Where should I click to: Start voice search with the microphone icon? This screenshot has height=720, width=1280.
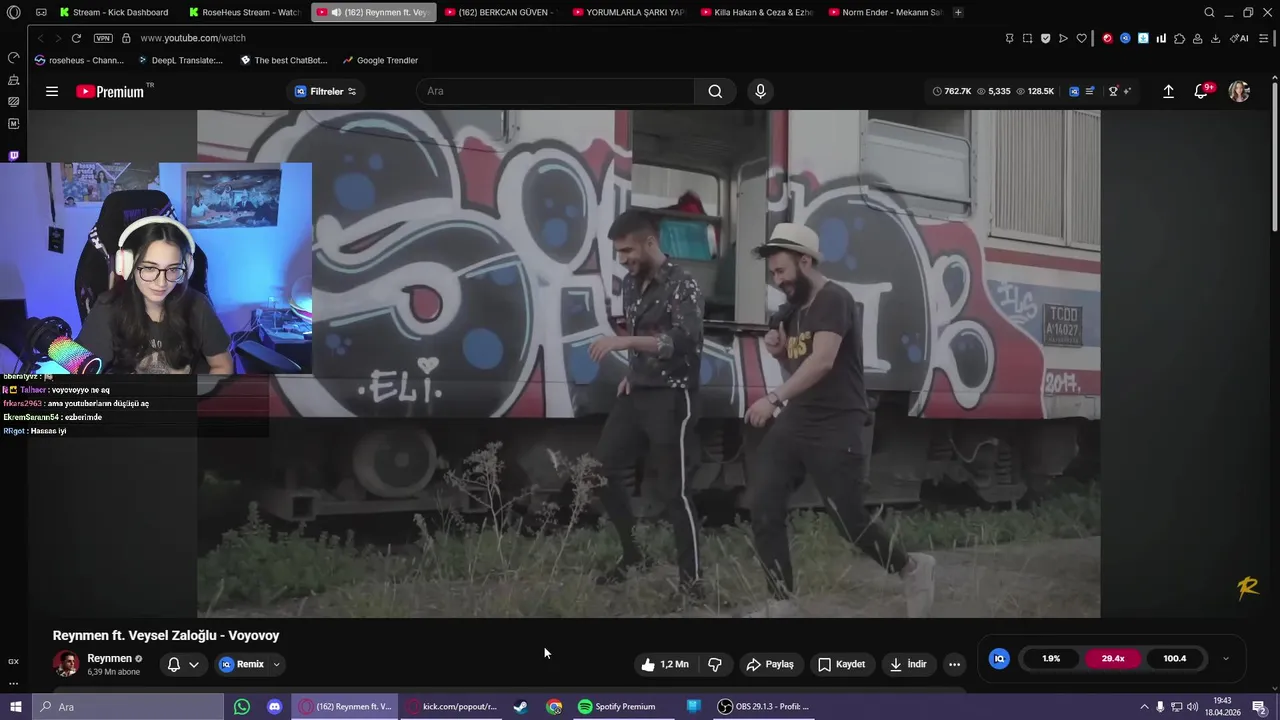tap(761, 91)
